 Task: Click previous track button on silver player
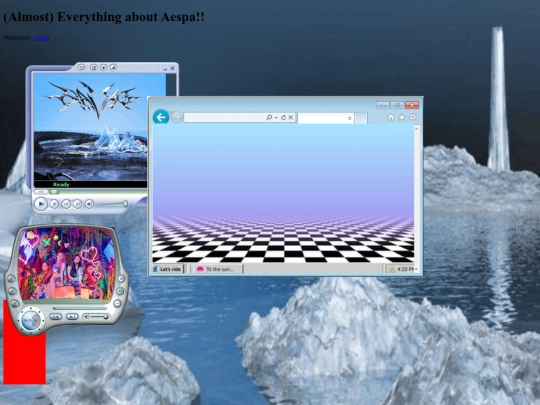56,316
